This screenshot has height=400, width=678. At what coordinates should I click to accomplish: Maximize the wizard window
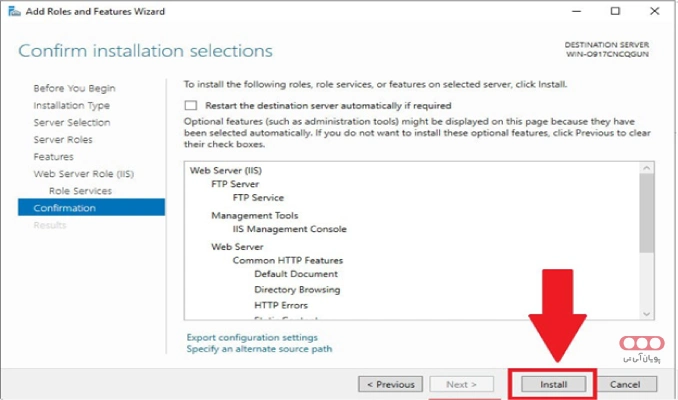point(615,11)
